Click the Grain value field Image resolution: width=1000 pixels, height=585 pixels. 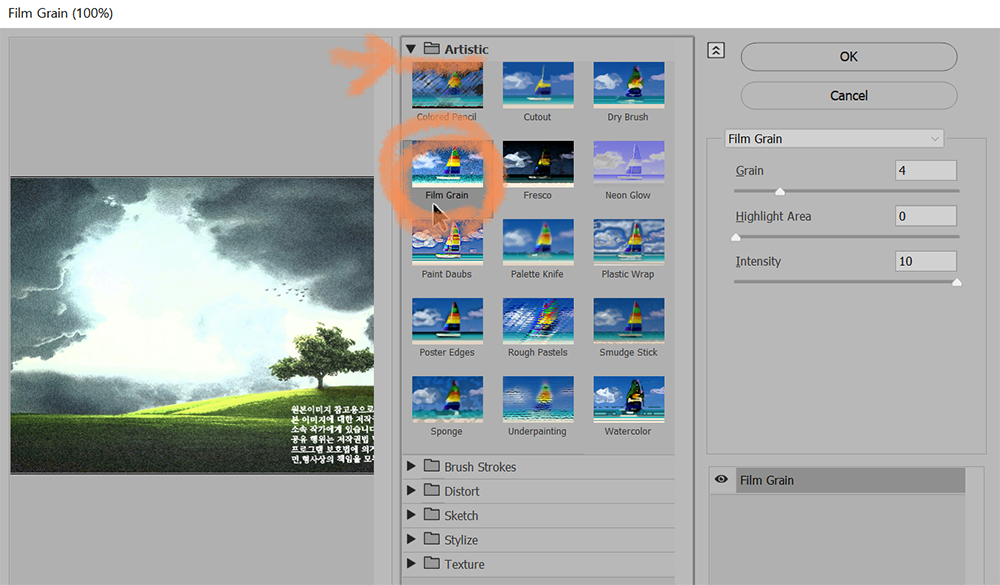point(925,170)
